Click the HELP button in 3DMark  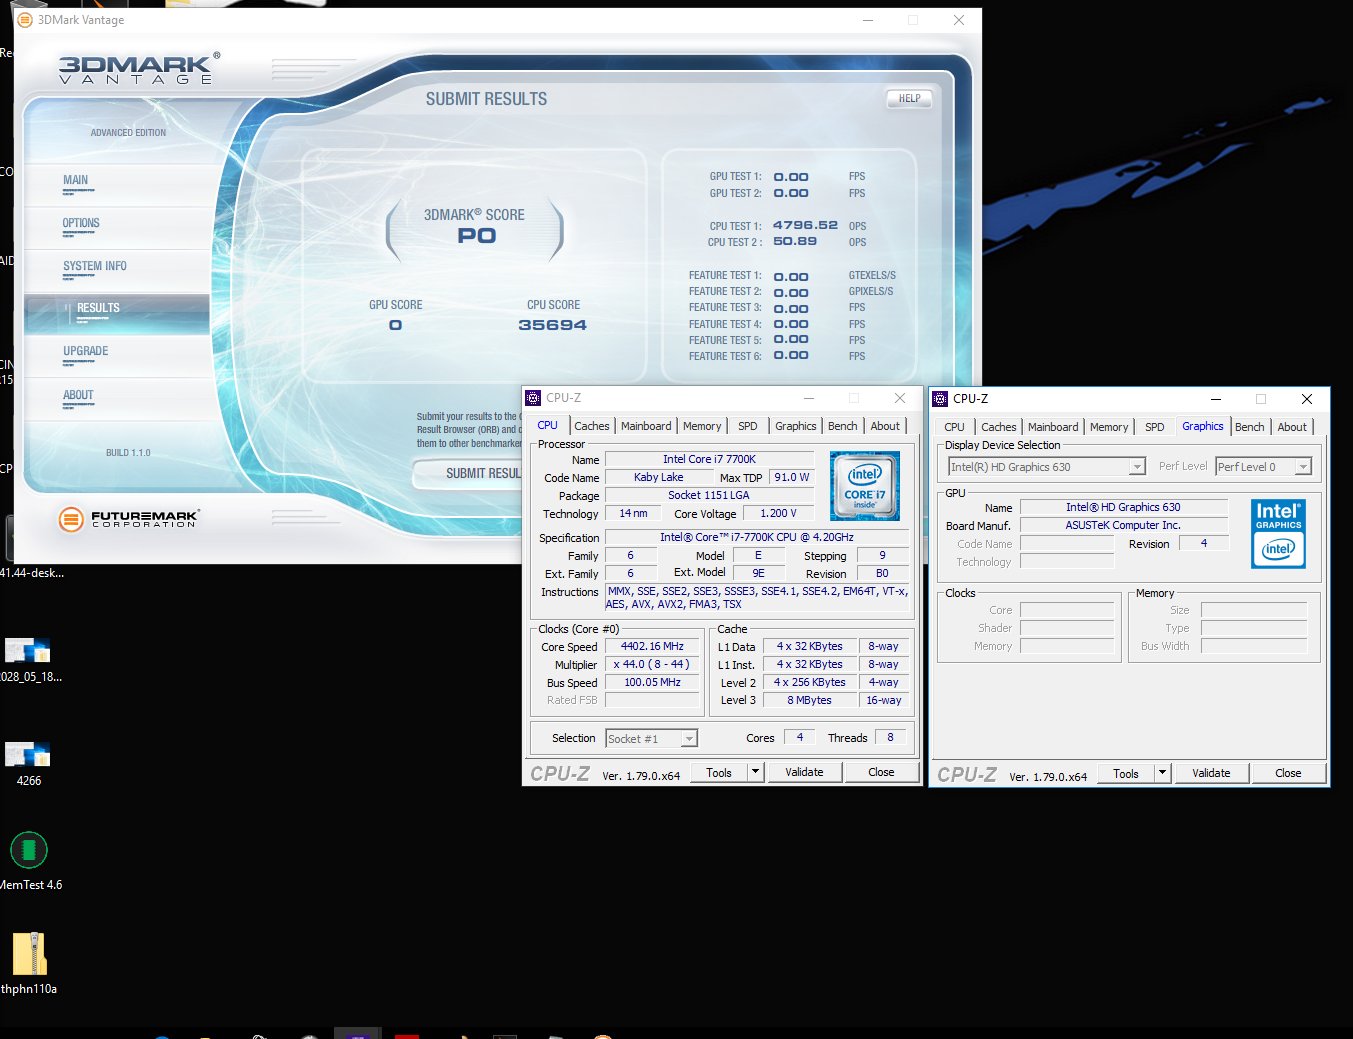pos(909,98)
